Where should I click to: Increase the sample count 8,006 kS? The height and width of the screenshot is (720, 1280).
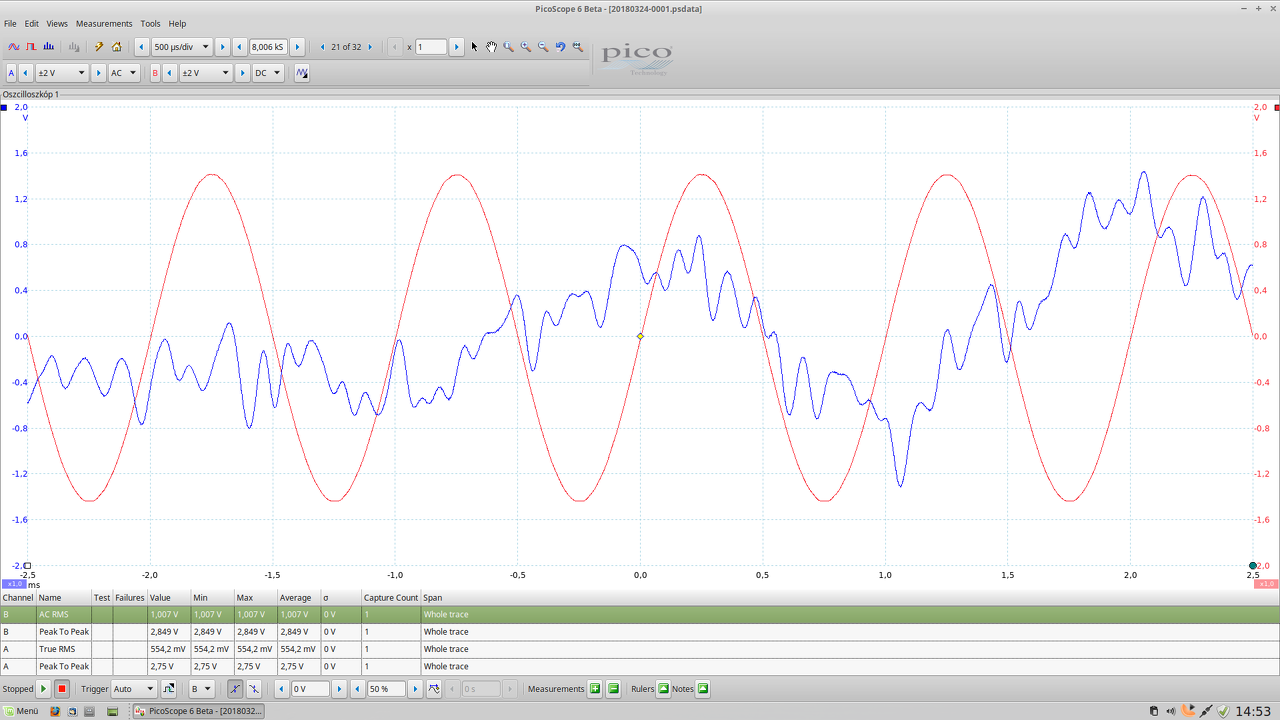297,47
